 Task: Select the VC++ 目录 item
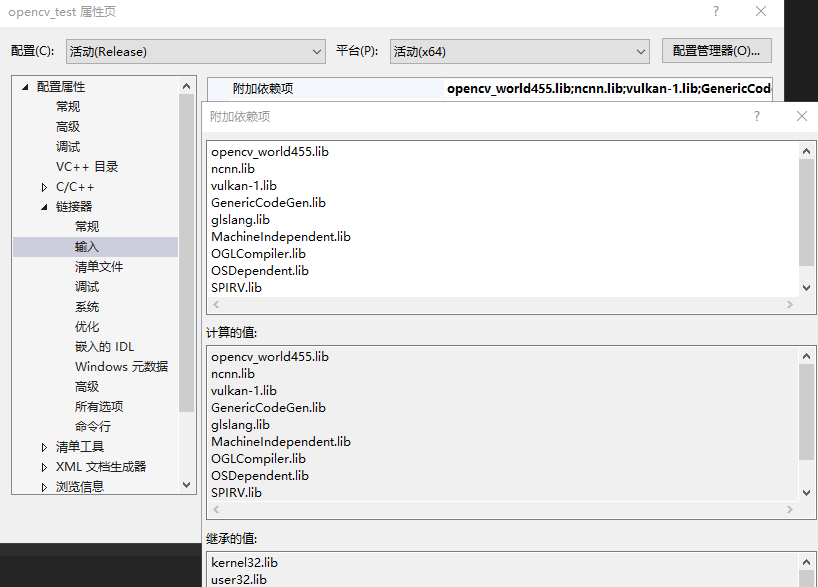click(x=87, y=166)
